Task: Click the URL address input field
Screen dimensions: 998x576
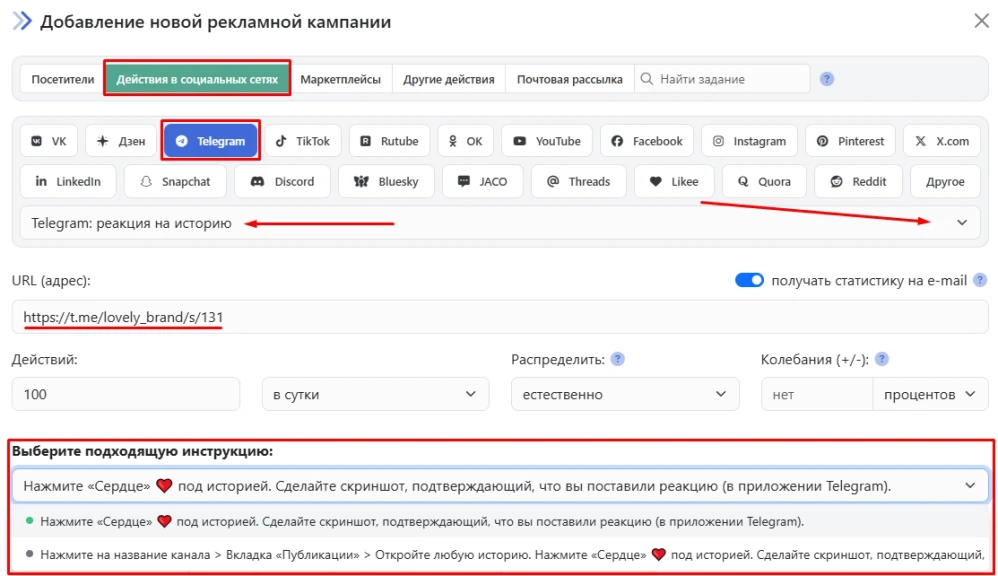Action: [499, 318]
